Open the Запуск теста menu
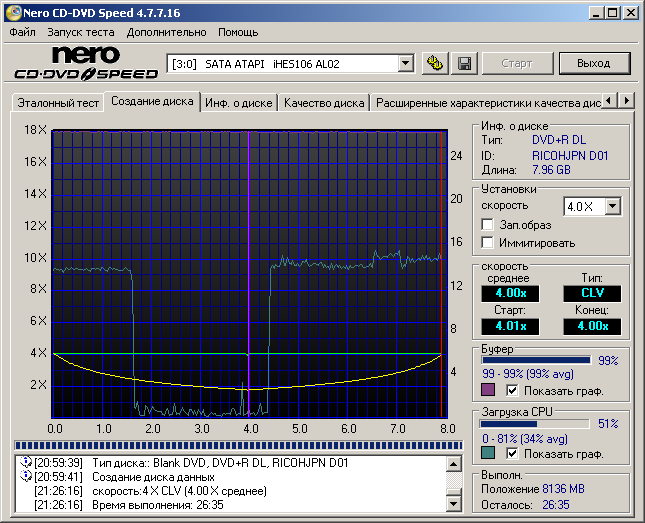 (x=81, y=32)
